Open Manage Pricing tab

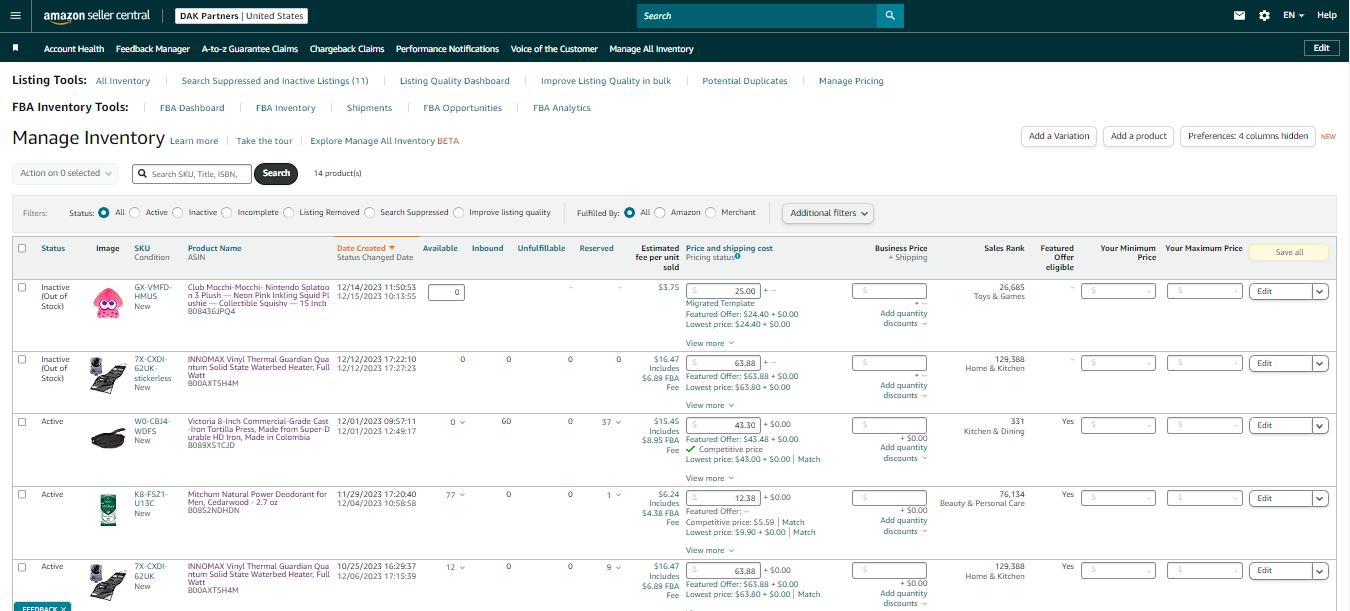[851, 81]
